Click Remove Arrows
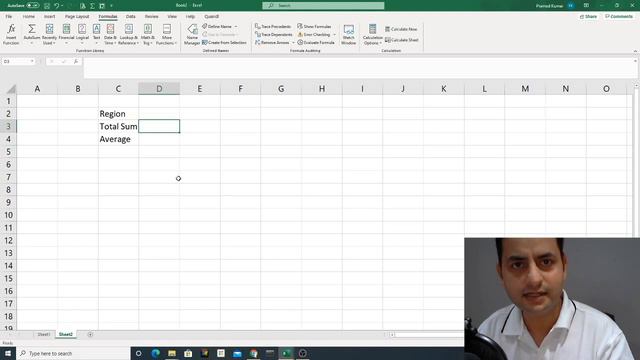 tap(272, 42)
